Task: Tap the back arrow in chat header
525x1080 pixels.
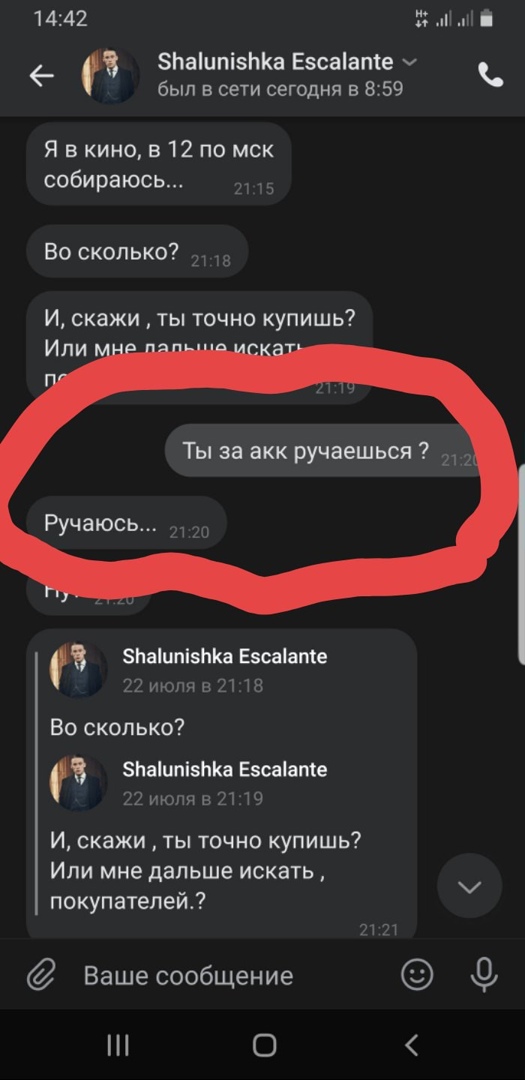Action: (41, 76)
